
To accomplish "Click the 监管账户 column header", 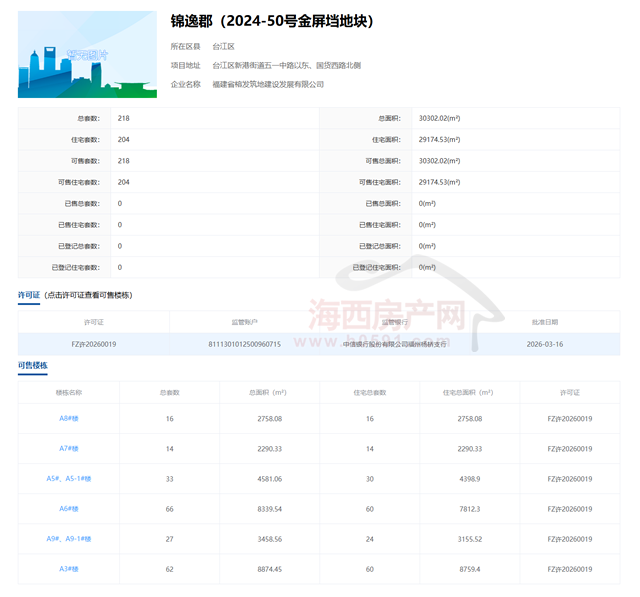I will click(x=244, y=322).
